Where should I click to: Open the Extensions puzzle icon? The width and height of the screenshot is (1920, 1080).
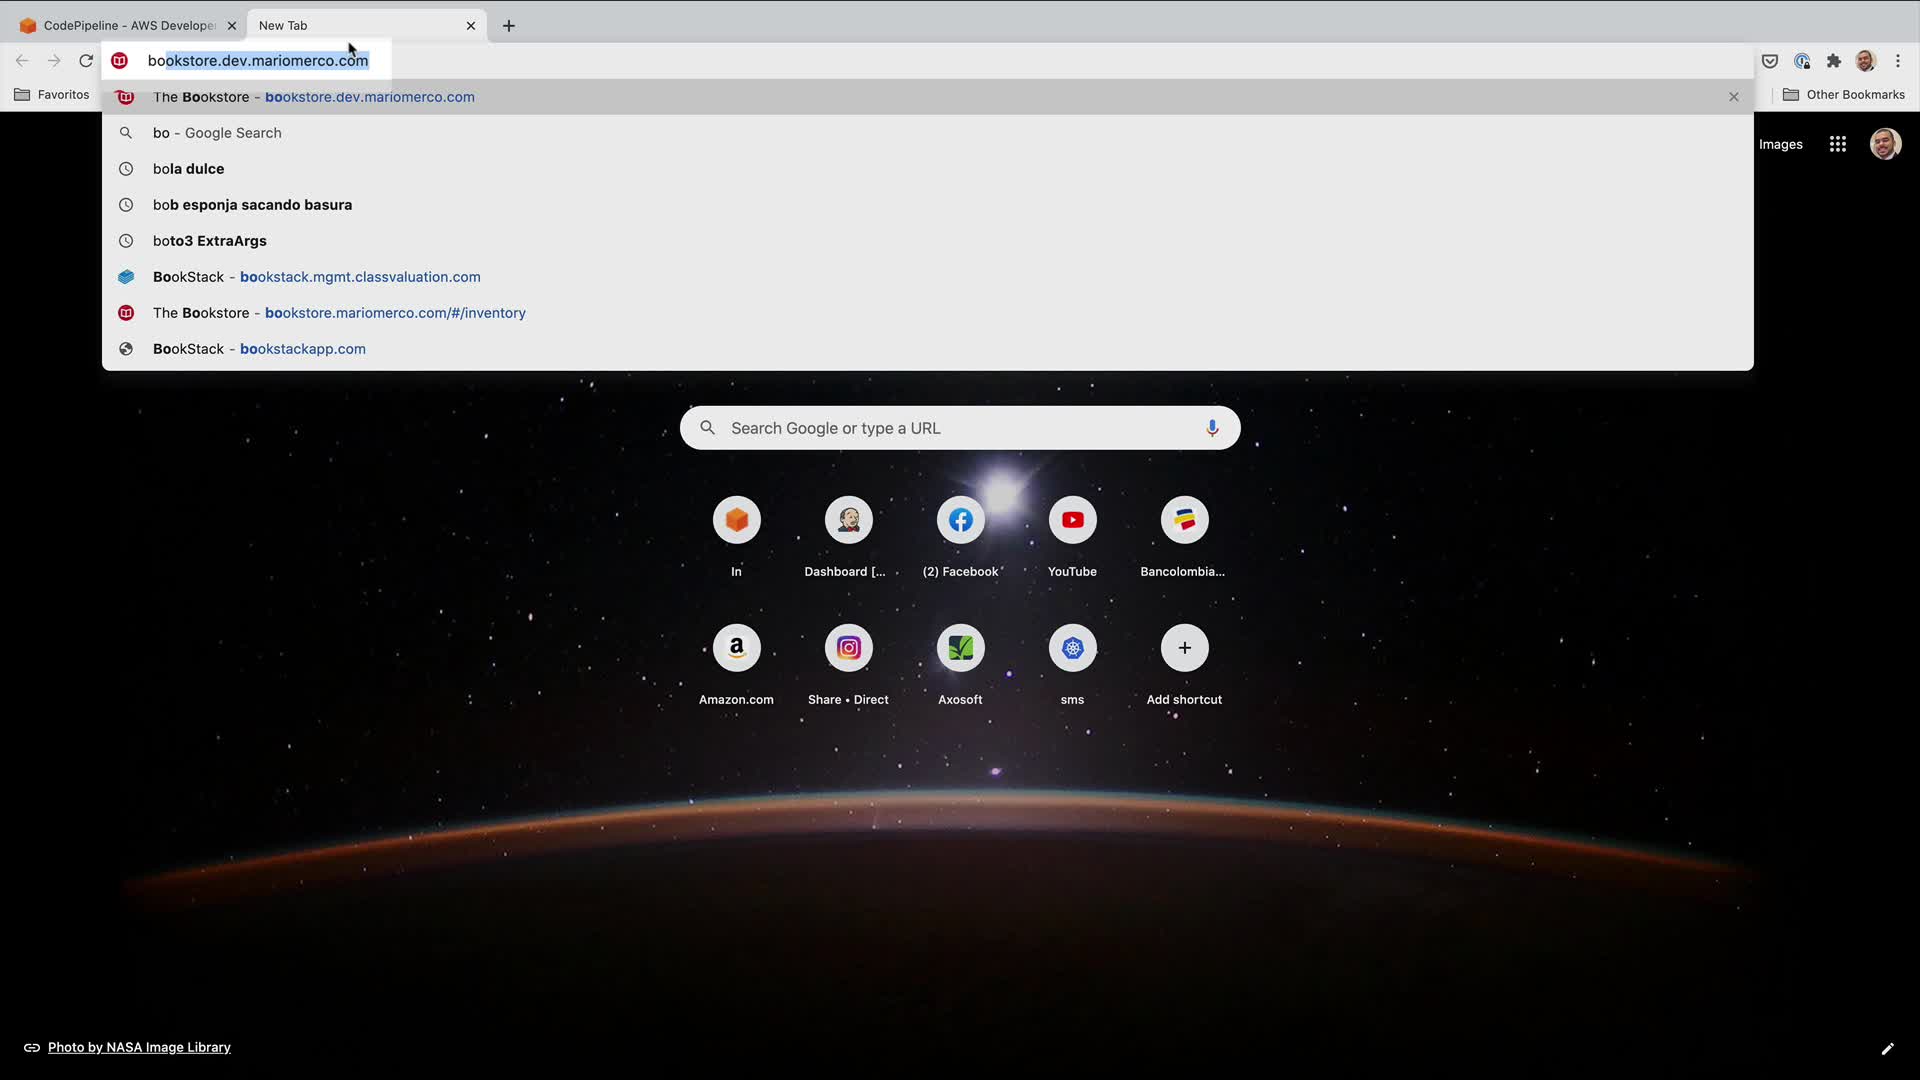point(1833,61)
